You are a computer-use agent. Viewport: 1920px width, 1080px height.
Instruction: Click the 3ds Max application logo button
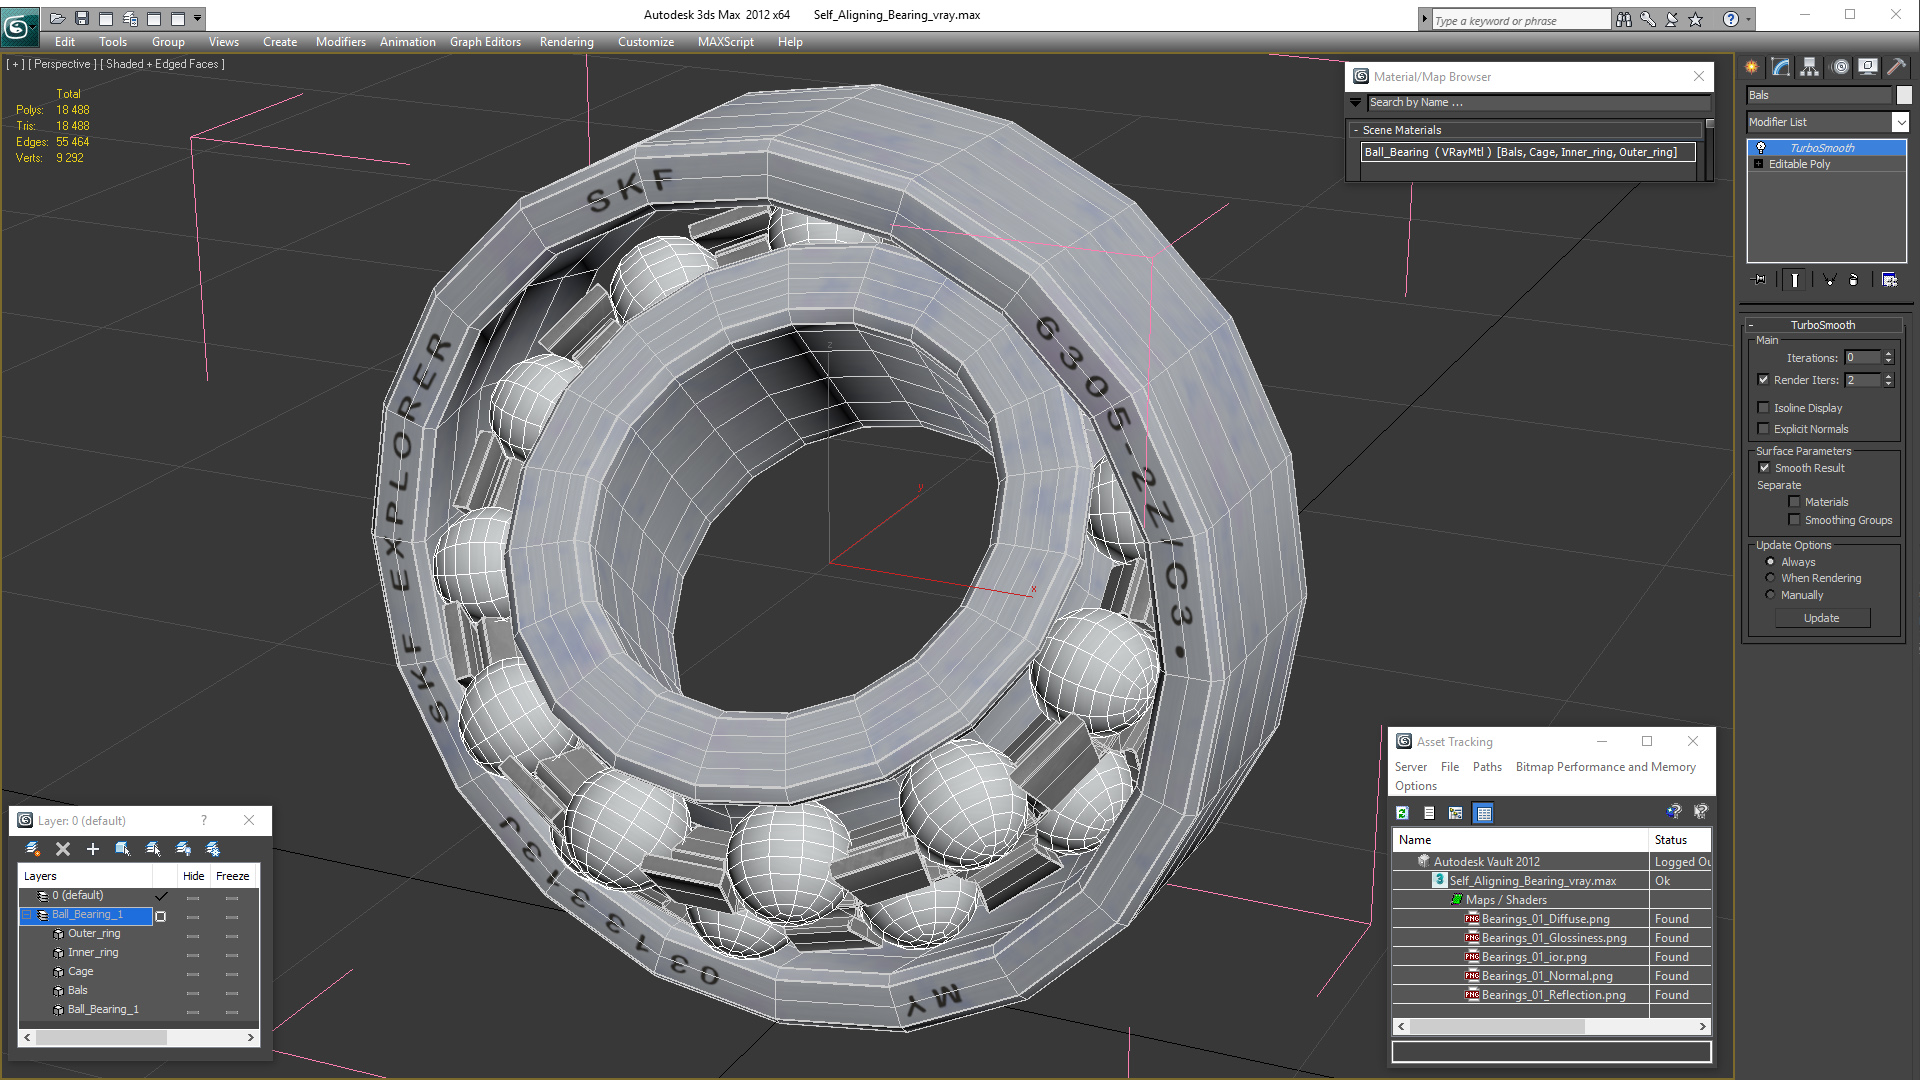(x=19, y=26)
